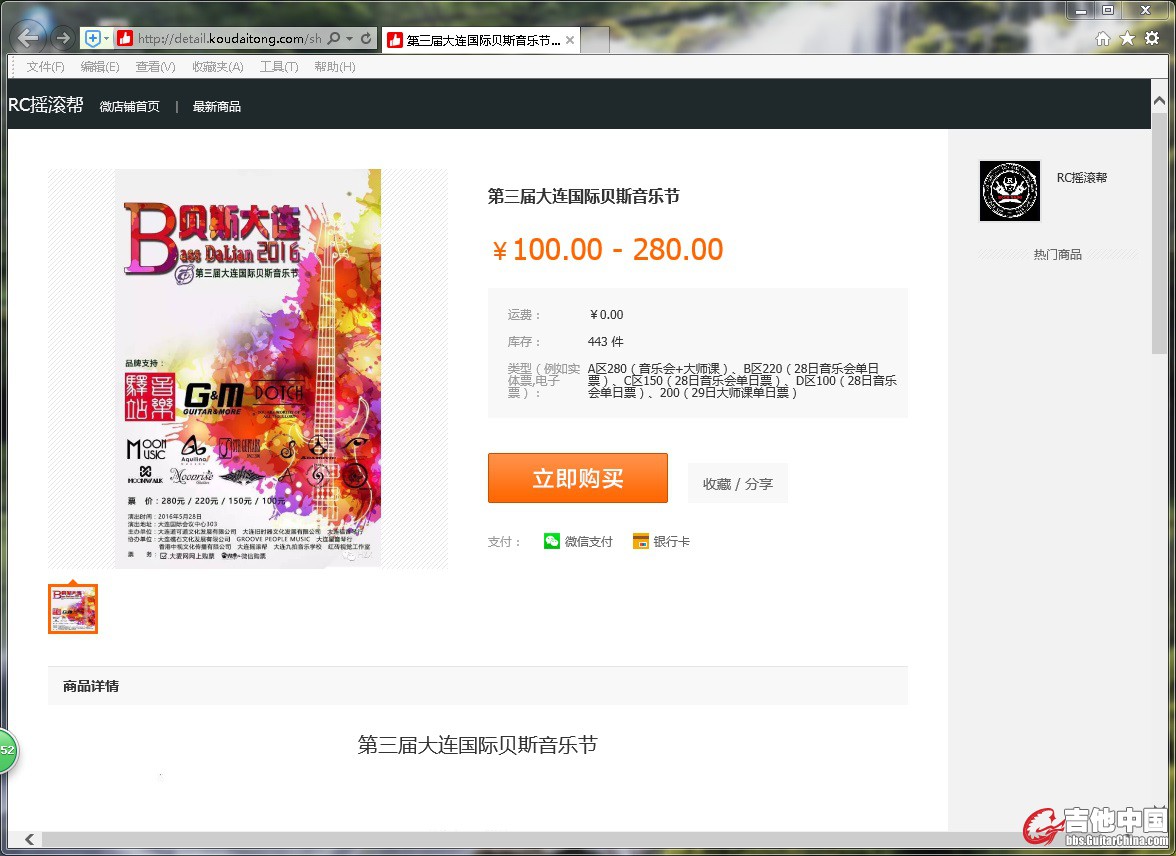This screenshot has height=856, width=1176.
Task: Click the vertical scrollbar up arrow
Action: click(1159, 102)
